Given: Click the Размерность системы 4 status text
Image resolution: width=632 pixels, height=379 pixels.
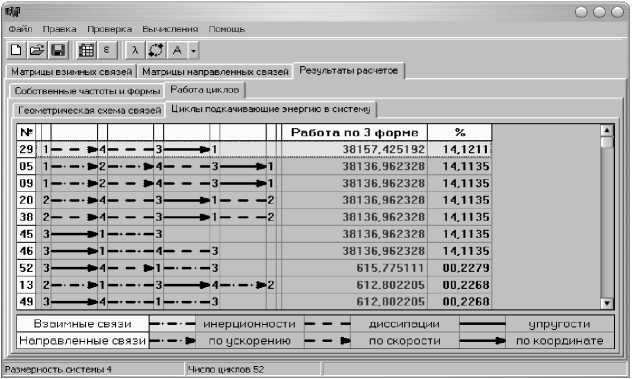Looking at the screenshot, I should [x=58, y=369].
